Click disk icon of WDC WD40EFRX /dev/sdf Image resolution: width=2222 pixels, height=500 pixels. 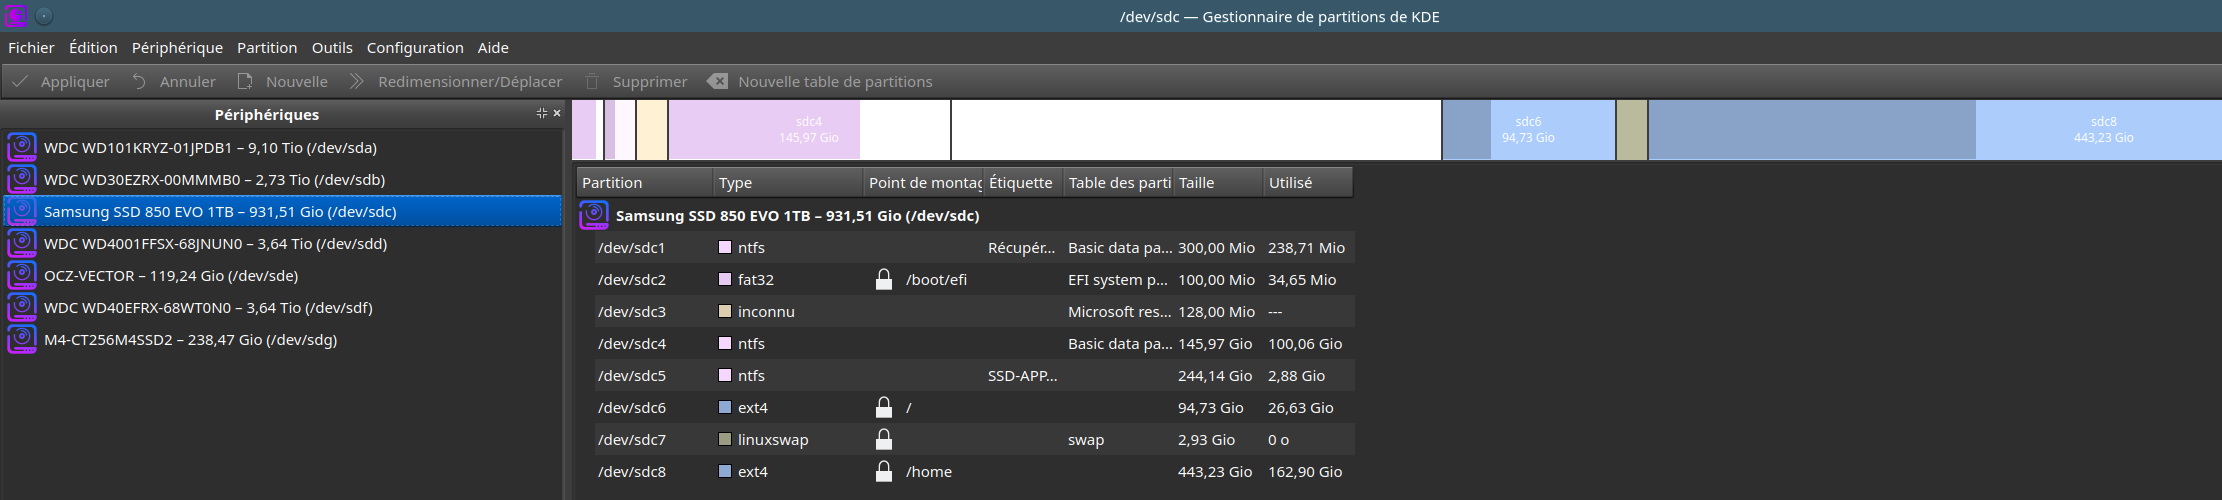pyautogui.click(x=22, y=307)
